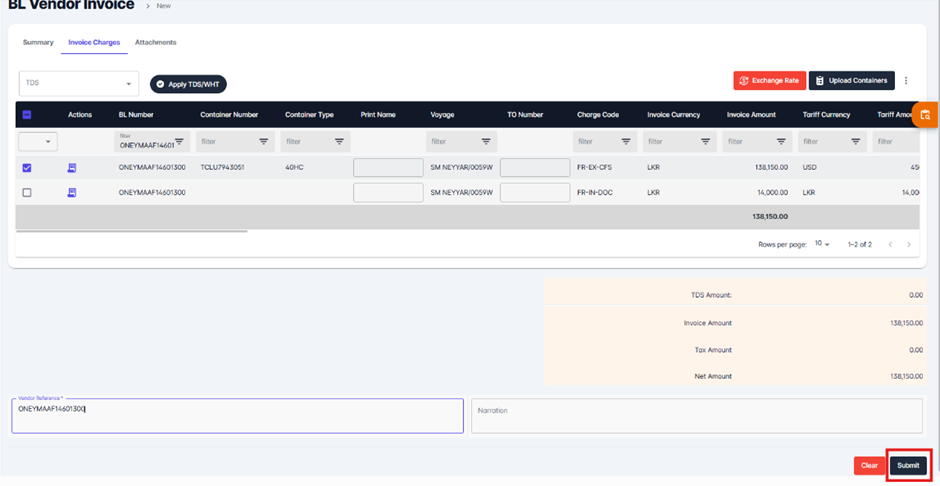This screenshot has width=940, height=486.
Task: Check the FR-IN-DOC row checkbox
Action: click(27, 192)
